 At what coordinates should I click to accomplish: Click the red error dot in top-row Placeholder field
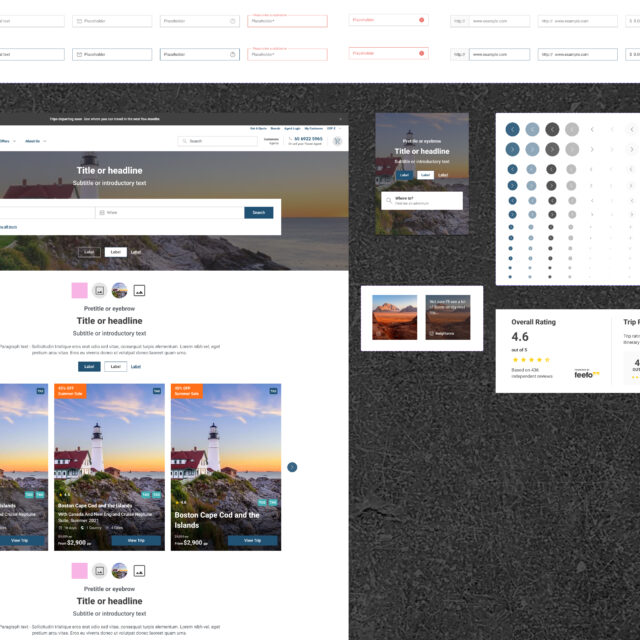[x=421, y=20]
